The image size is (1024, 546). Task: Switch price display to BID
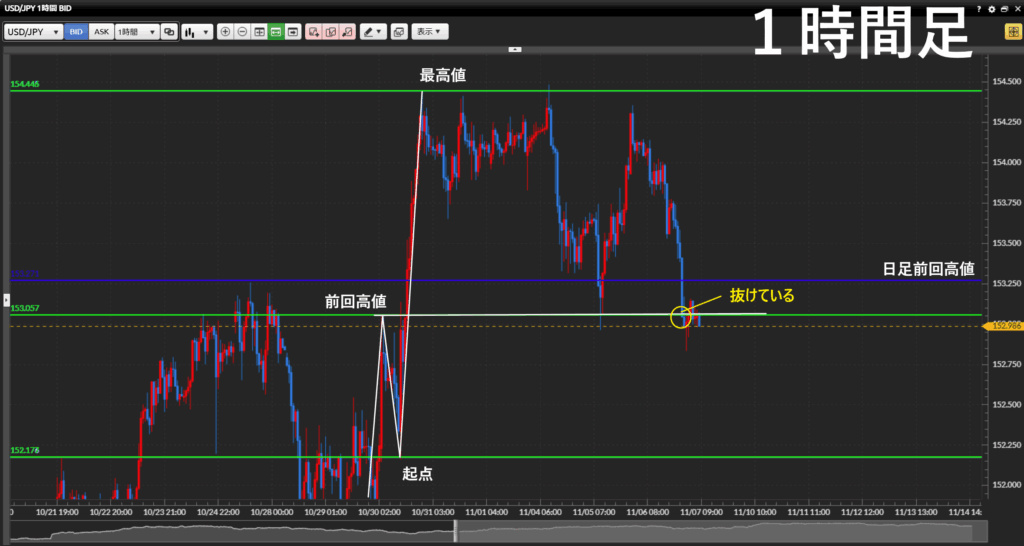[77, 32]
